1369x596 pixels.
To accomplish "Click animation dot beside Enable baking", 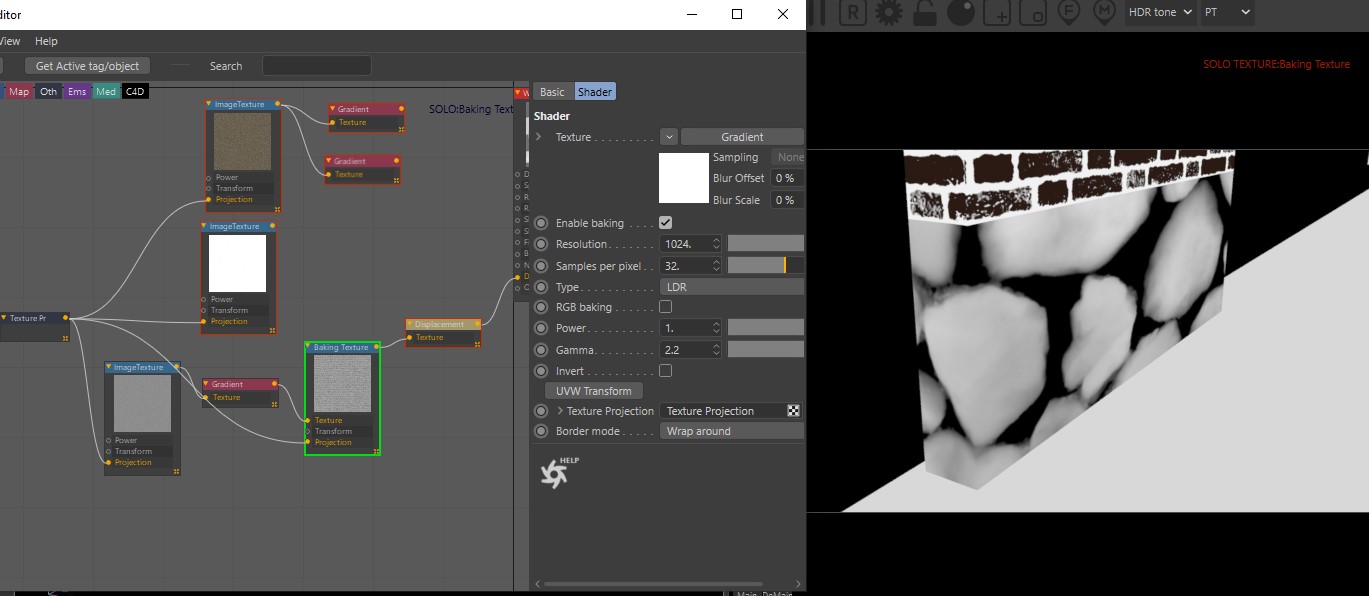I will point(541,223).
